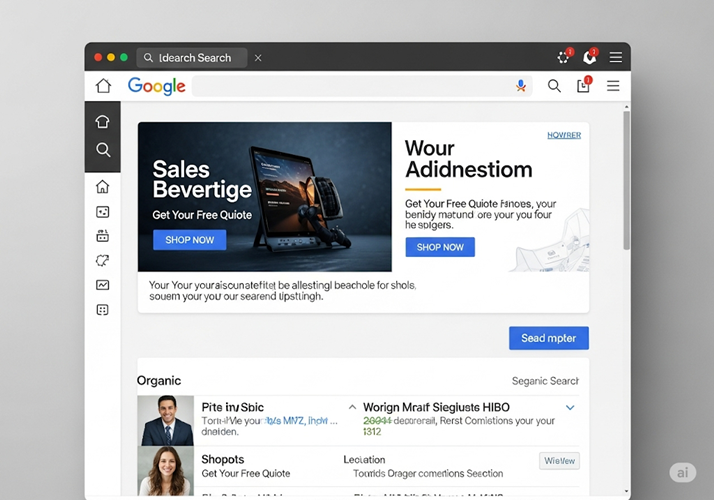Click the grid tiles icon at the sidebar bottom
Image resolution: width=714 pixels, height=500 pixels.
(x=102, y=310)
